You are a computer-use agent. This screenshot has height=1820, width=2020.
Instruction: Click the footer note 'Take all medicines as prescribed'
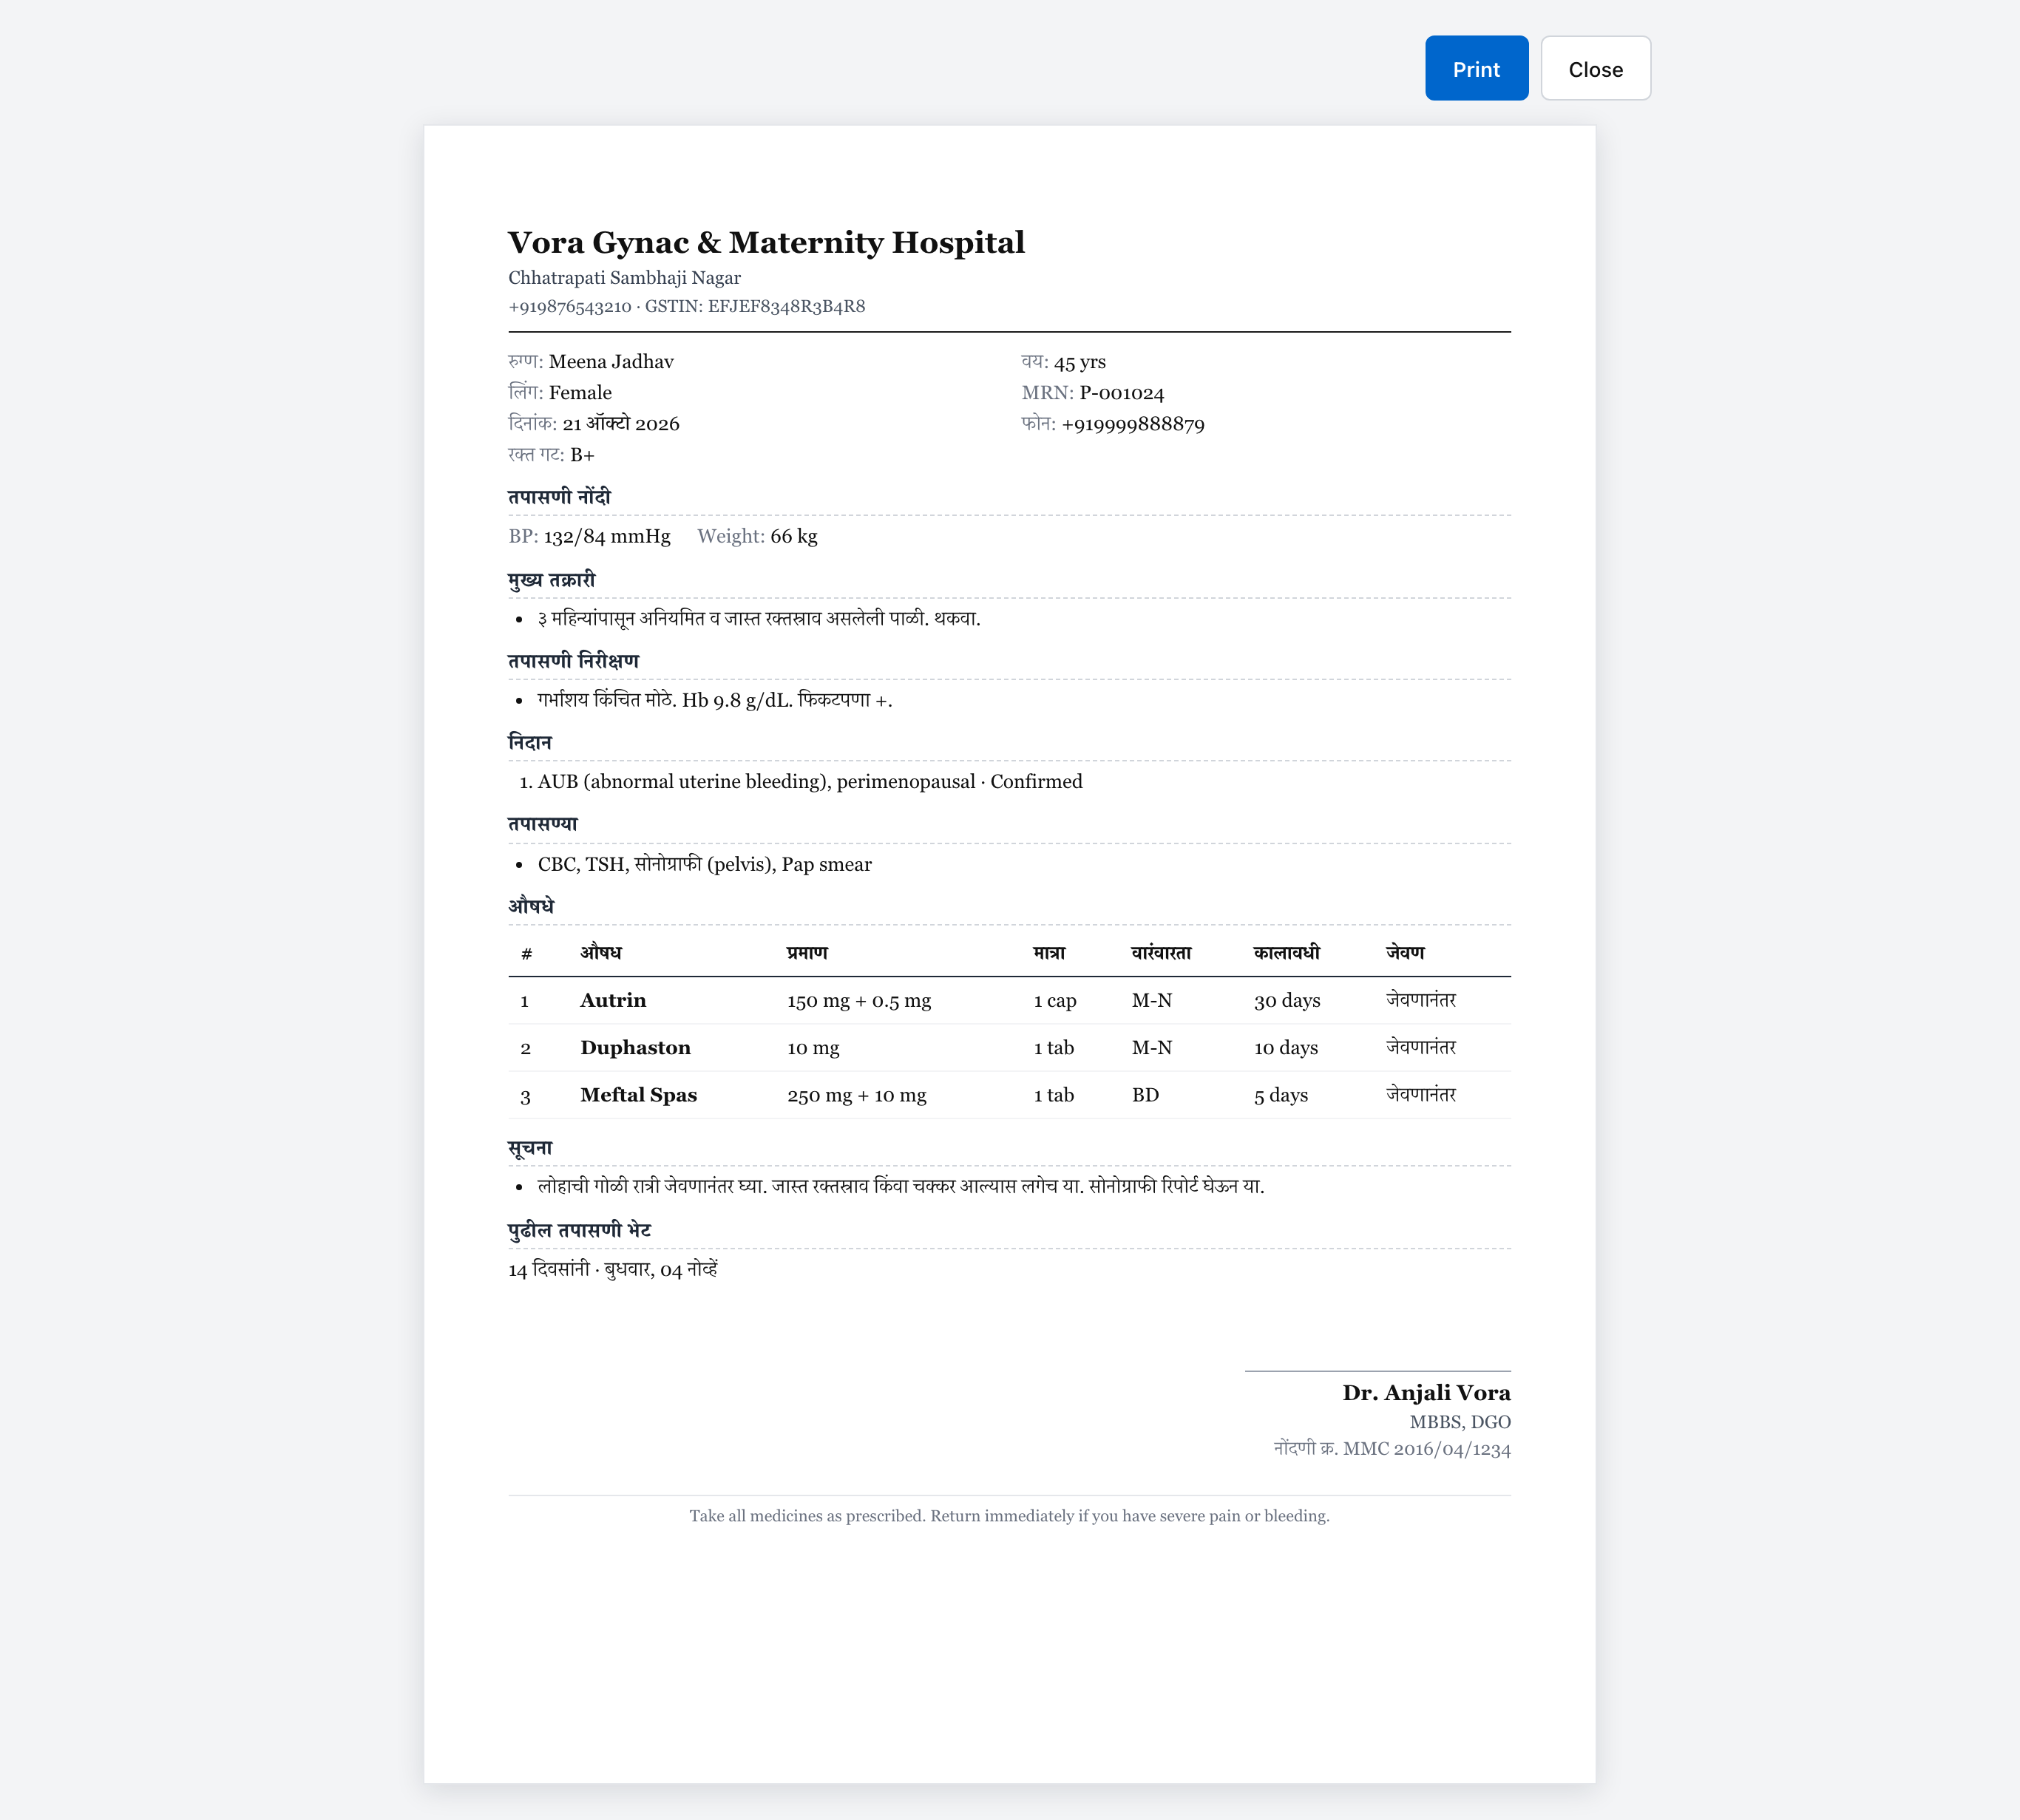pyautogui.click(x=808, y=1516)
